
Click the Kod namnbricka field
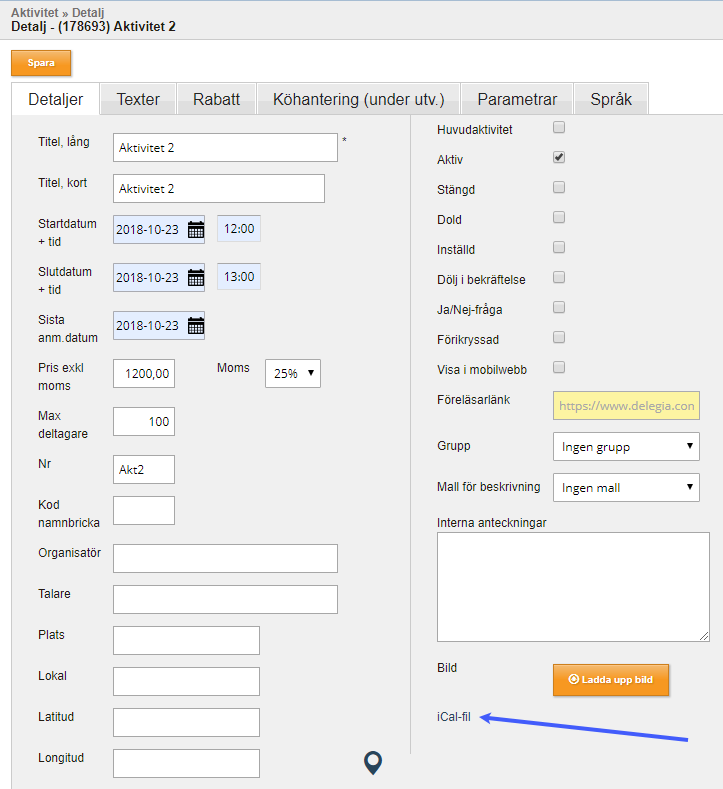coord(144,510)
